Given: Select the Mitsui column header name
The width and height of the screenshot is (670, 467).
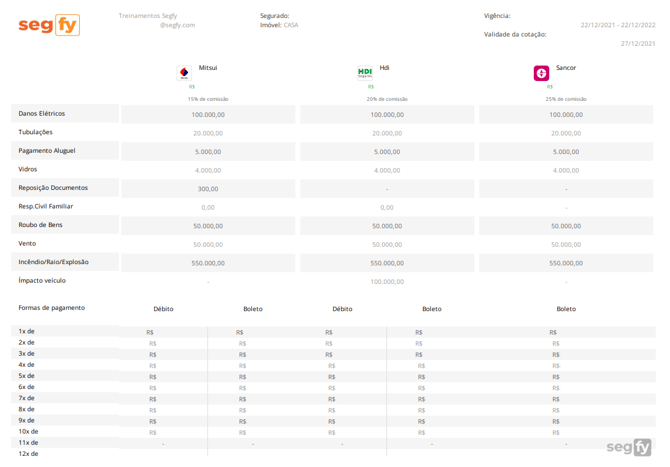Looking at the screenshot, I should tap(208, 68).
